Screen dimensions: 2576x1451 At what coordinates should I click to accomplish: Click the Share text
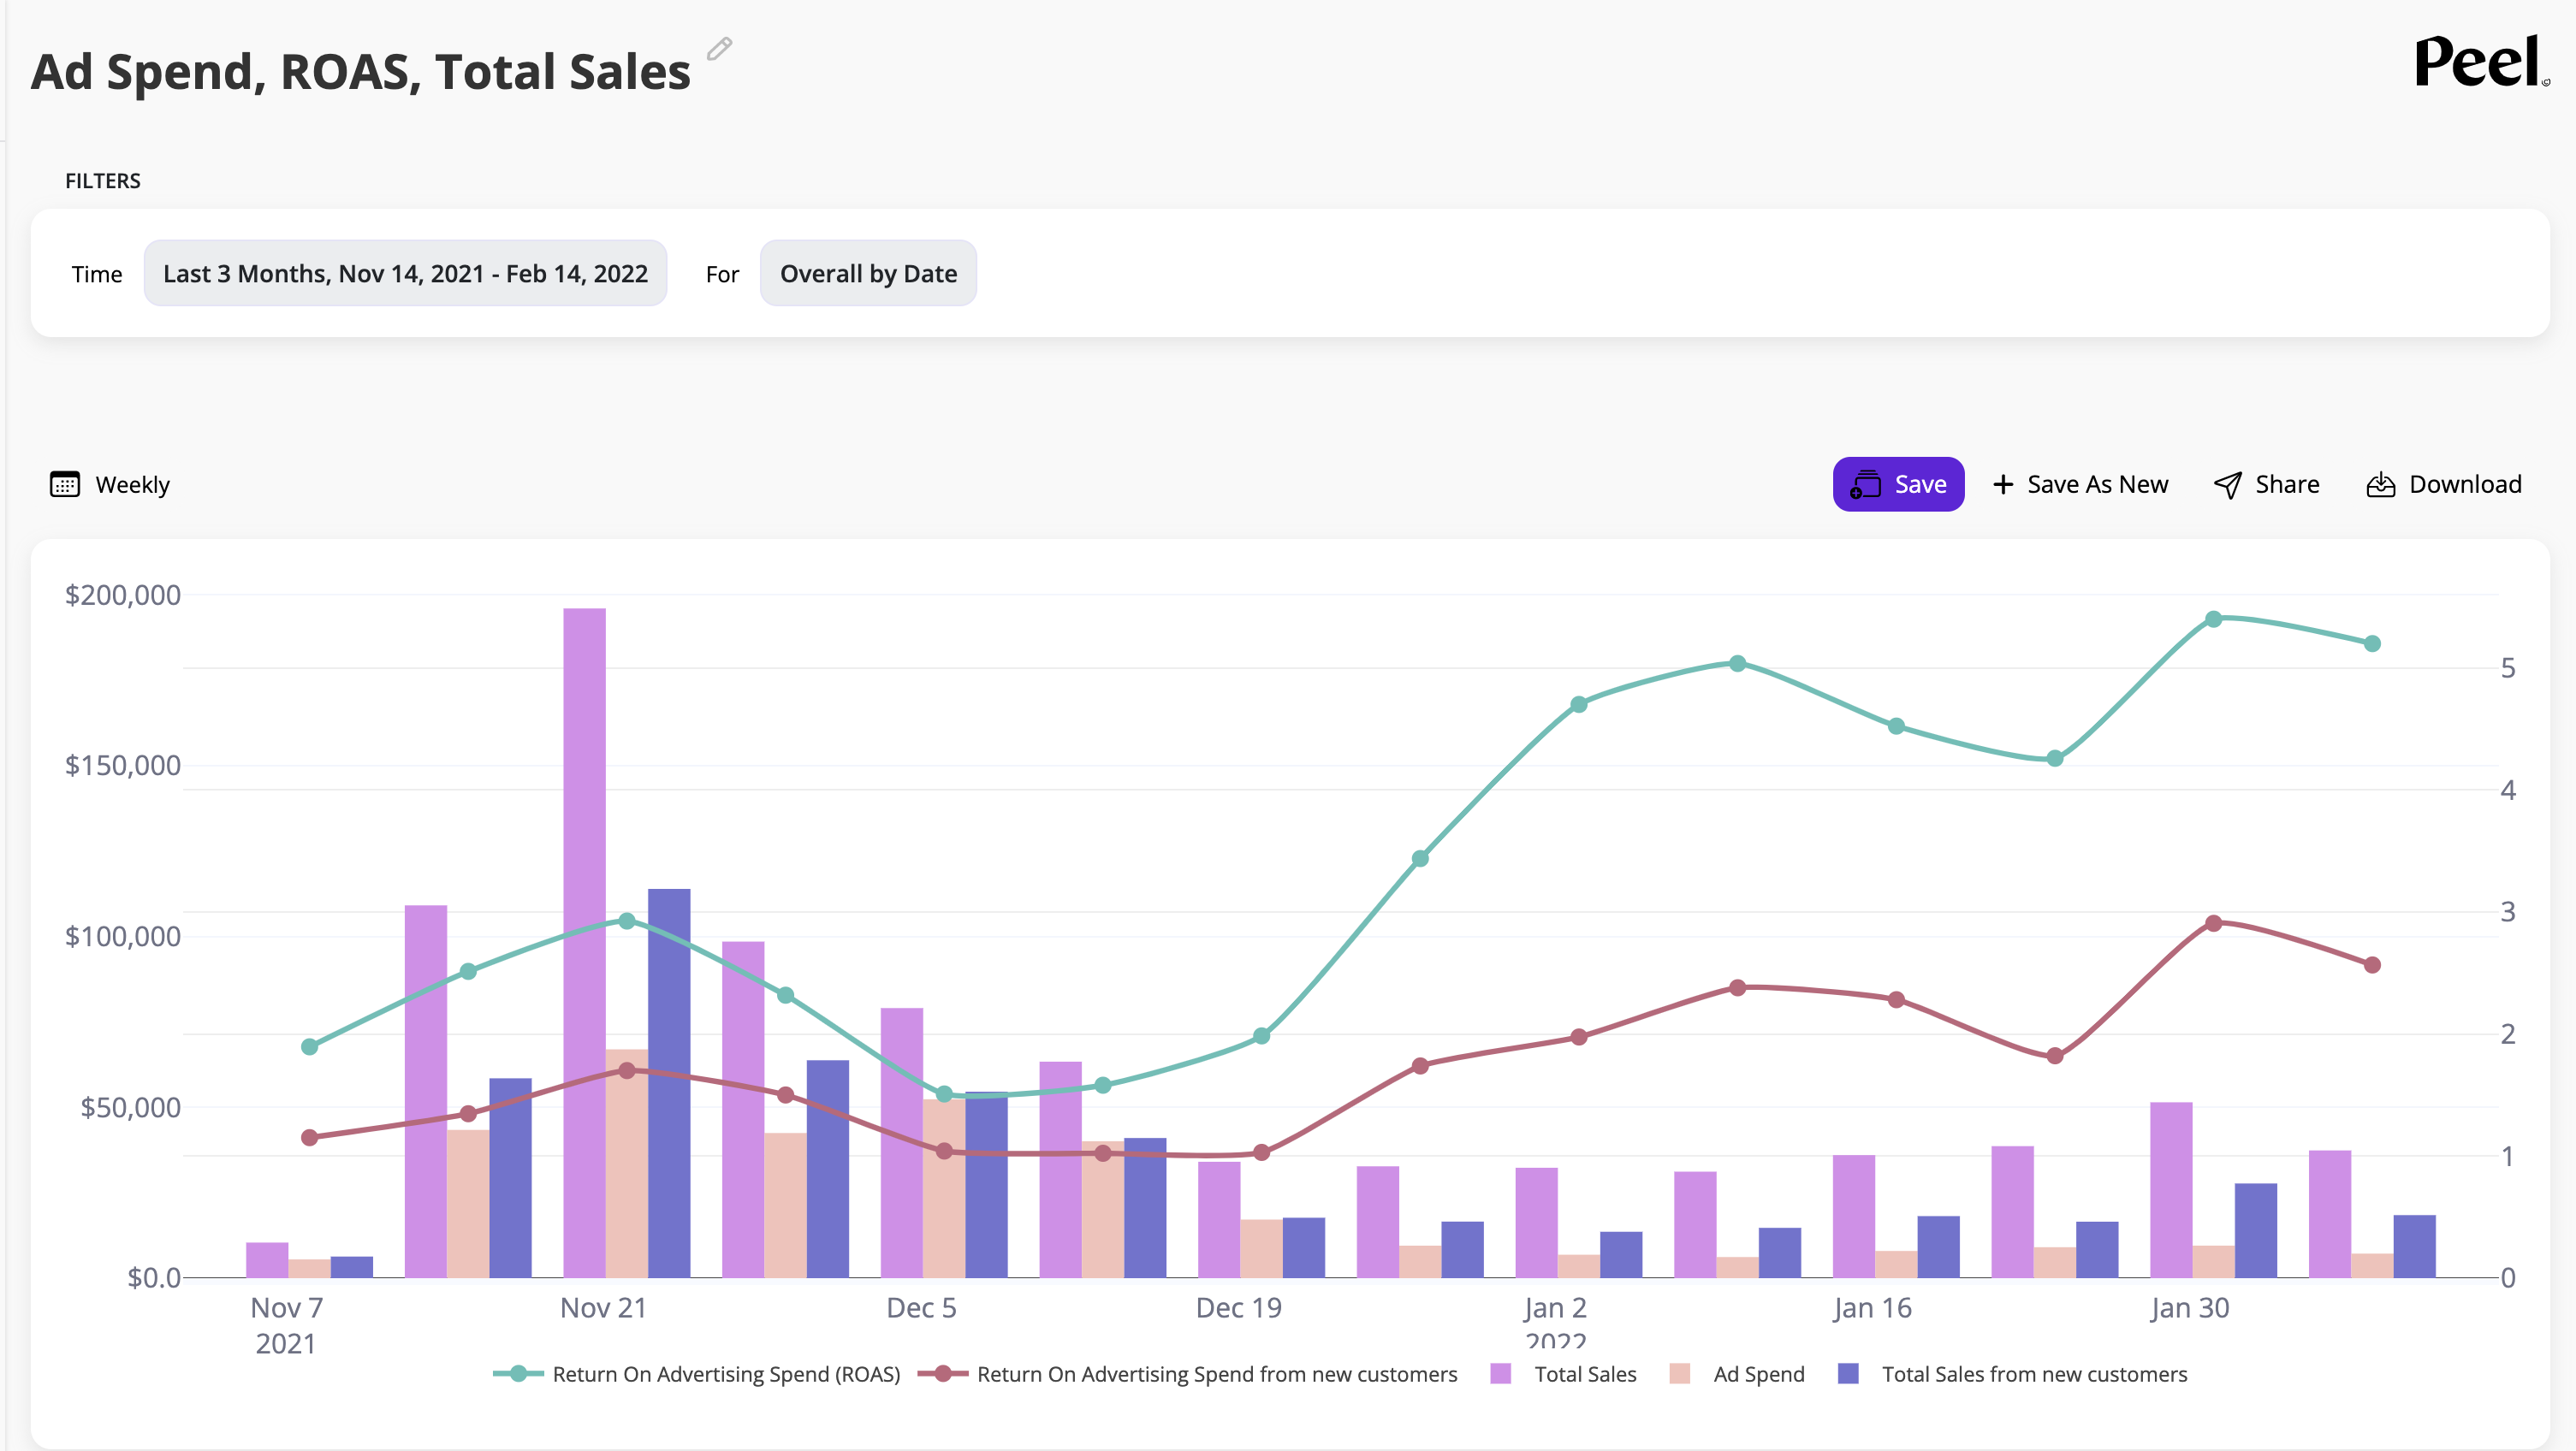point(2286,484)
